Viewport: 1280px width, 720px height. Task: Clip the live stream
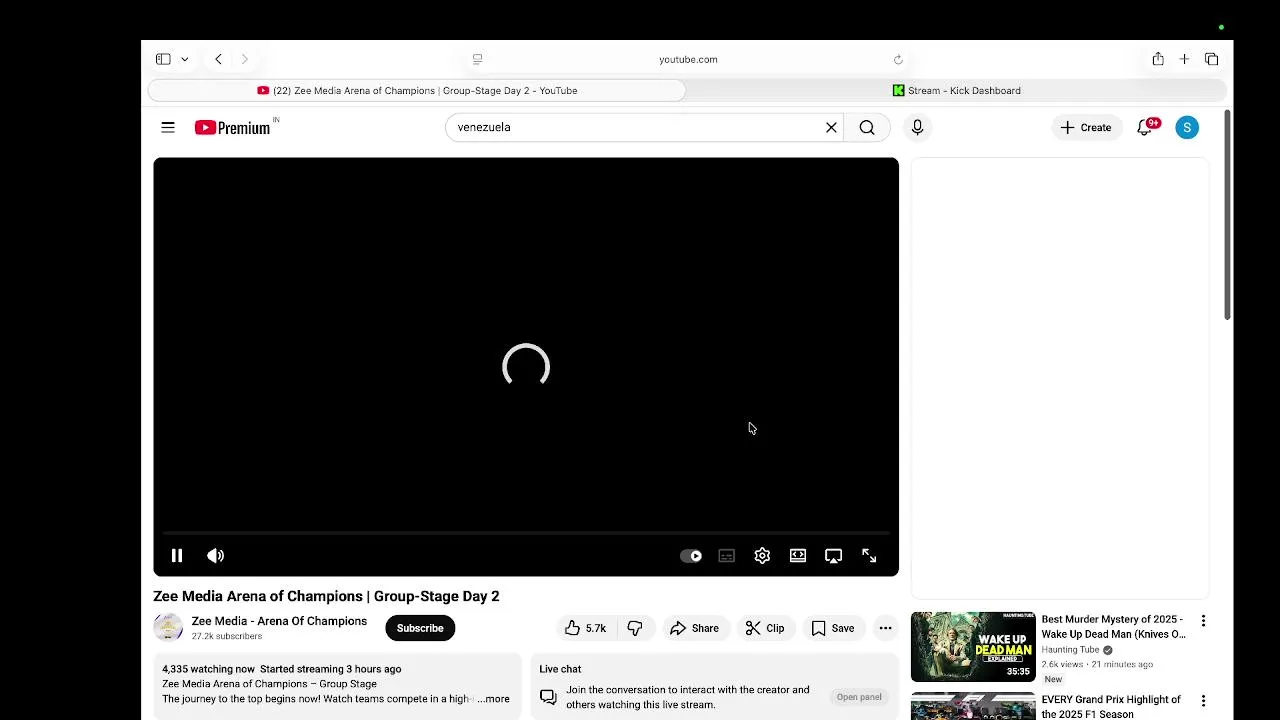point(765,628)
